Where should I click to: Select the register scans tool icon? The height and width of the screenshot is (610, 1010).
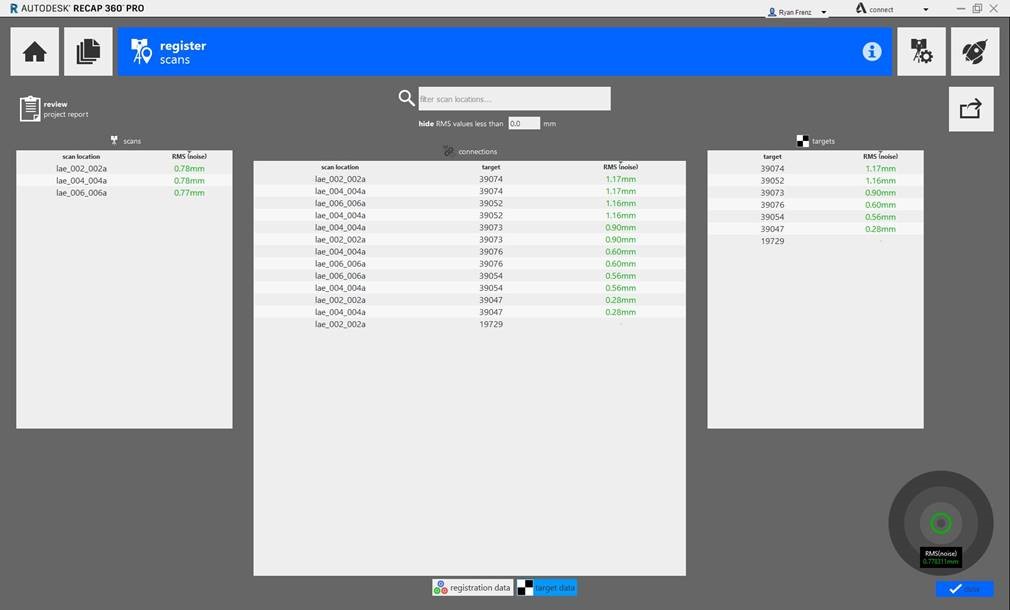point(140,51)
